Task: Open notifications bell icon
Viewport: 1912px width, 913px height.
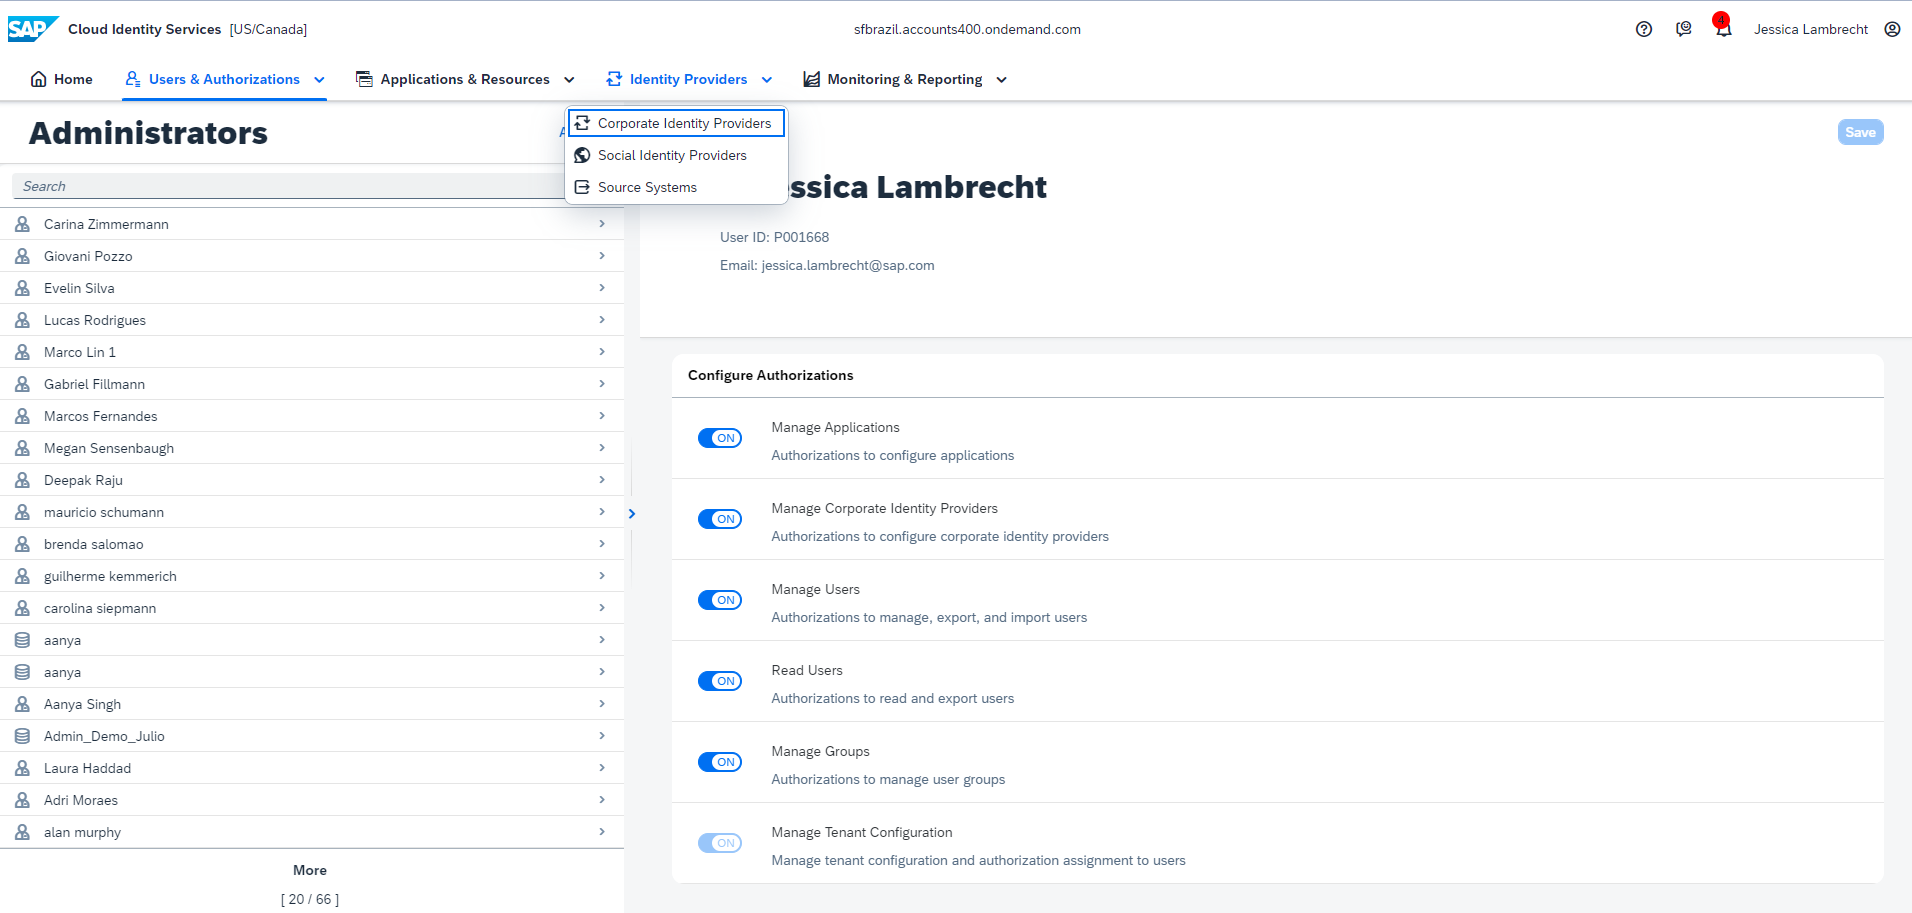Action: coord(1723,29)
